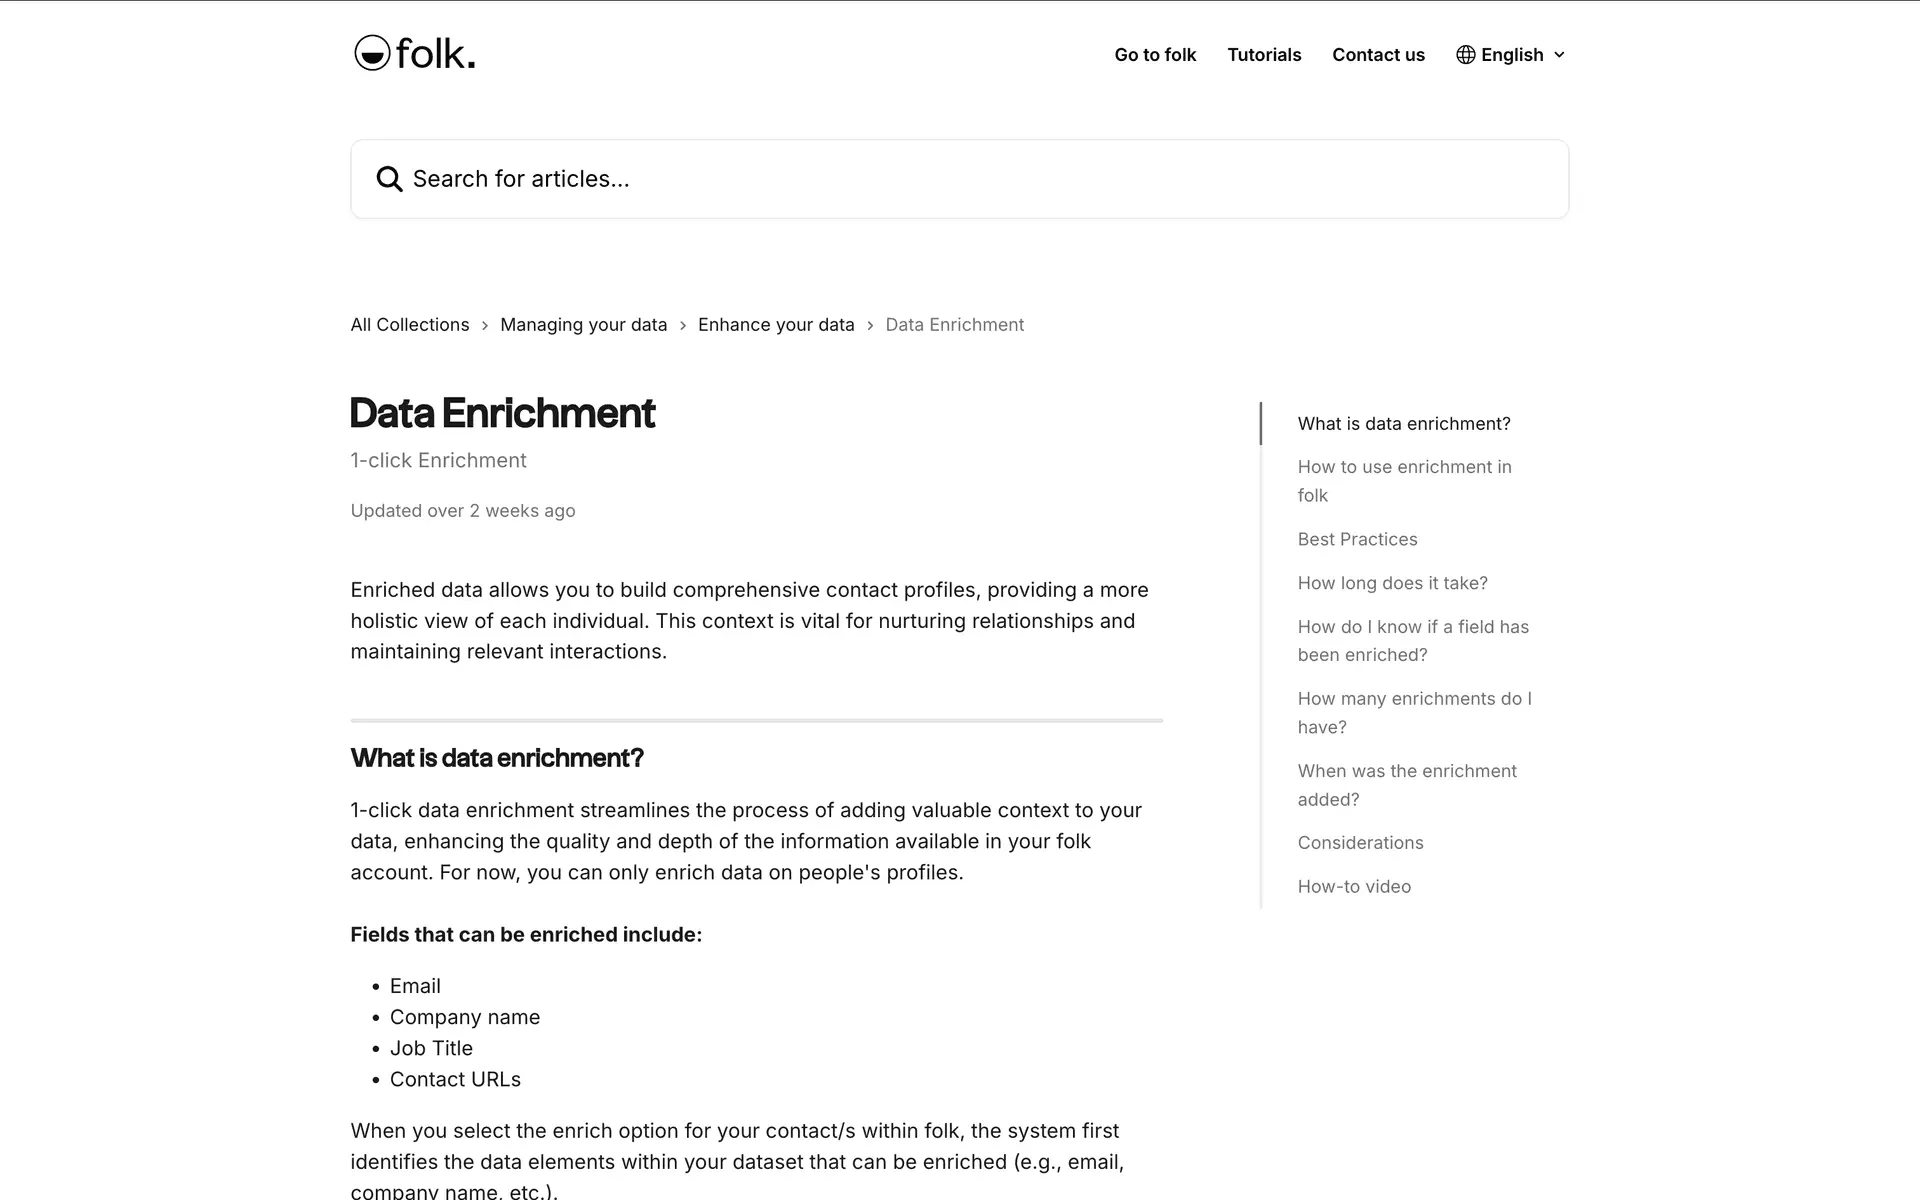1920x1200 pixels.
Task: Go to When was the enrichment added
Action: tap(1406, 785)
